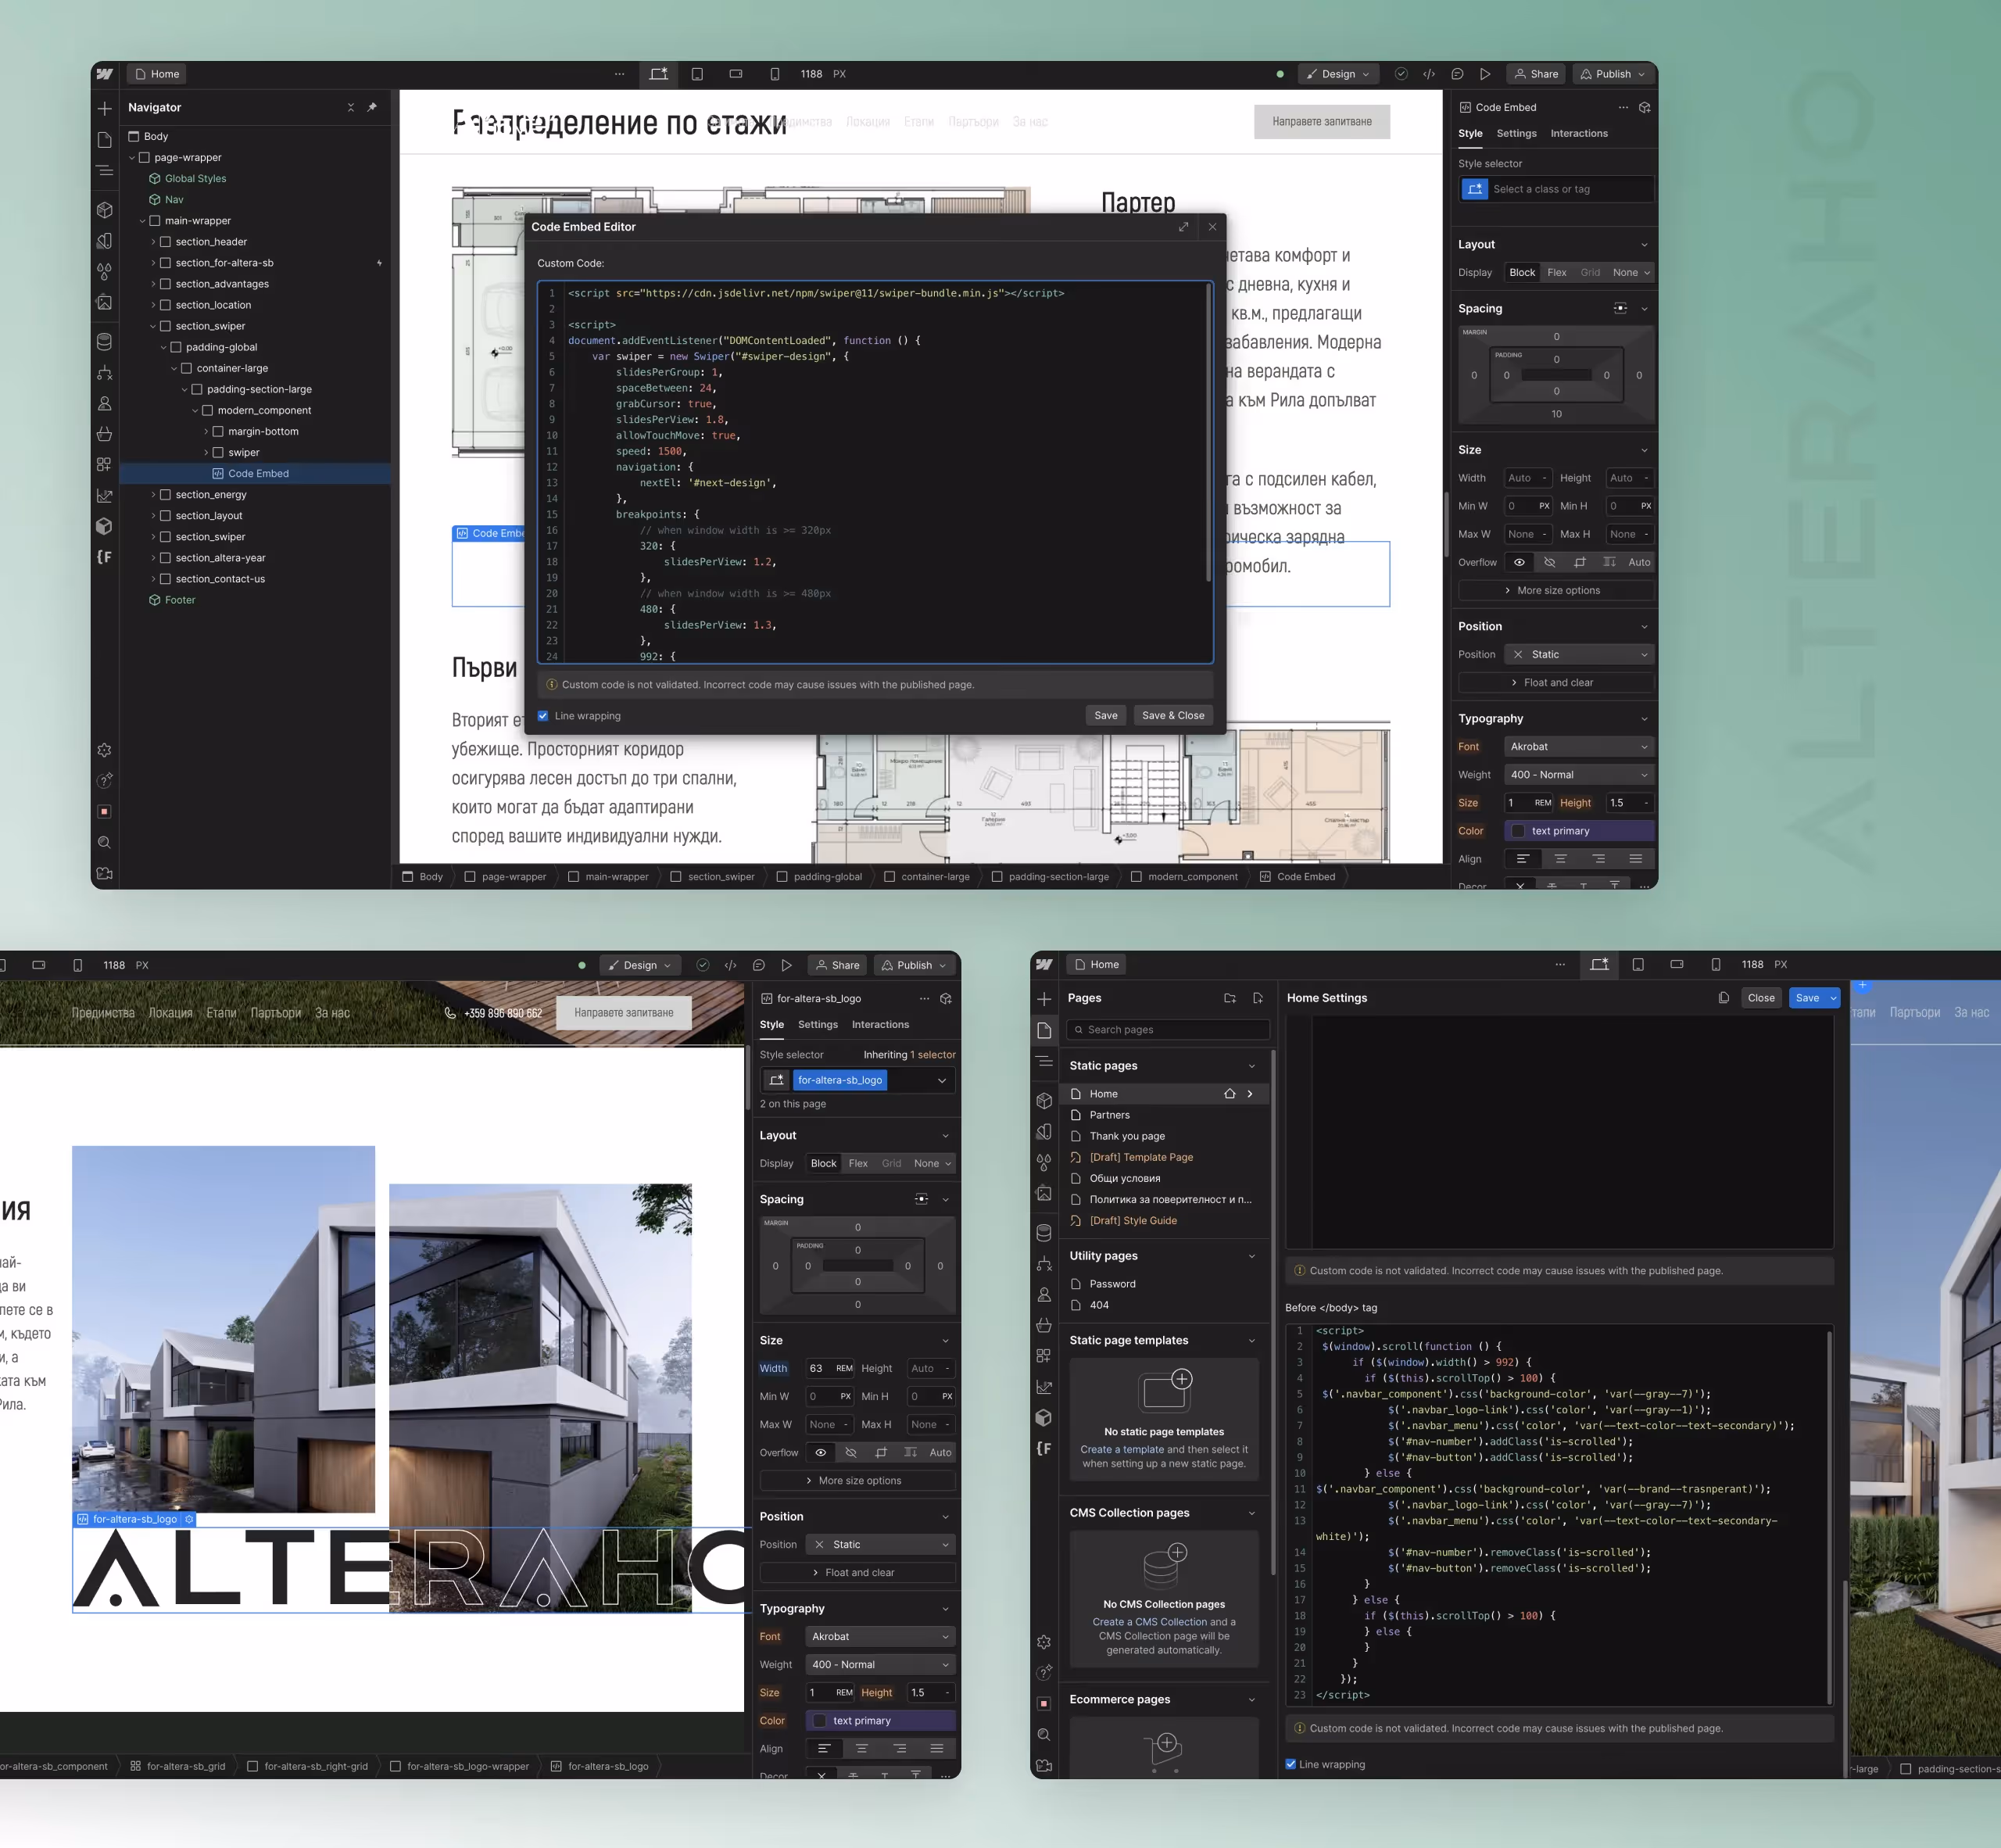The height and width of the screenshot is (1848, 2001).
Task: Open the Assets image panel in top window
Action: [x=104, y=302]
